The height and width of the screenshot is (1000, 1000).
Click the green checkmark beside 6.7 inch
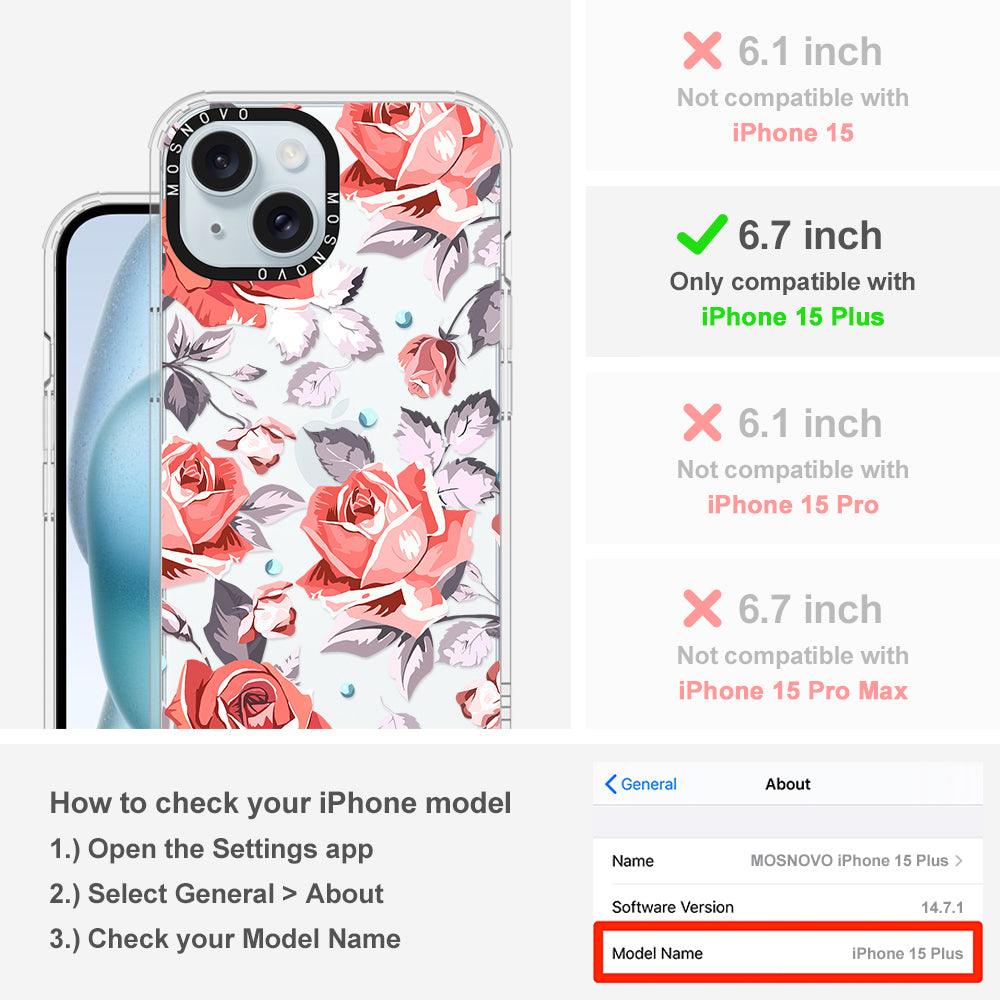pyautogui.click(x=702, y=234)
